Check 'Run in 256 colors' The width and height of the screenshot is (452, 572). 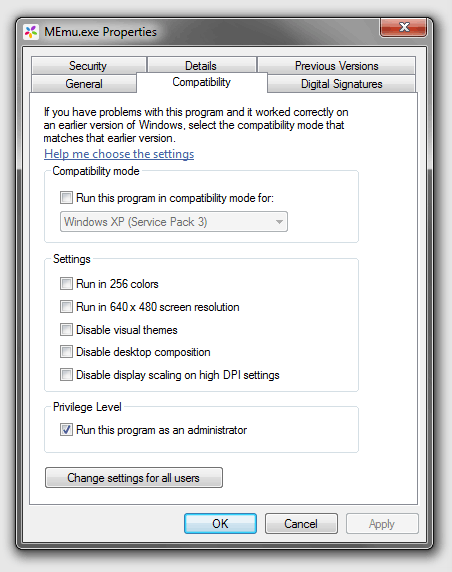pyautogui.click(x=66, y=283)
